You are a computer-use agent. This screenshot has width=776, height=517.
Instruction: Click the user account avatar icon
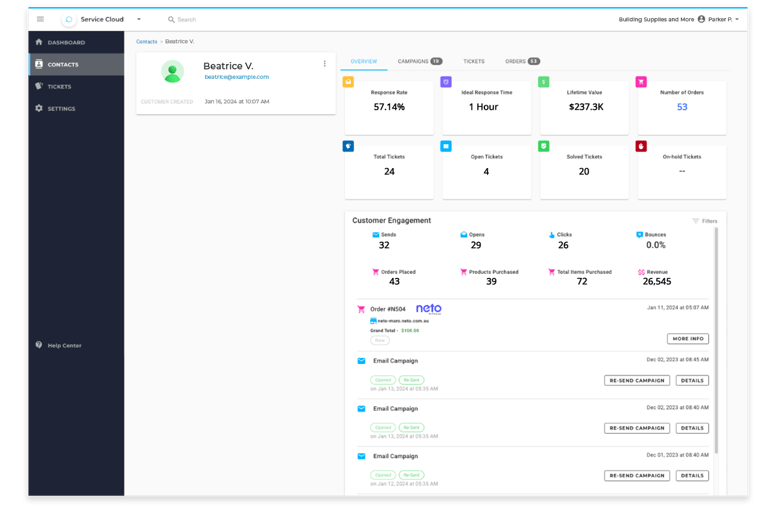click(x=701, y=19)
